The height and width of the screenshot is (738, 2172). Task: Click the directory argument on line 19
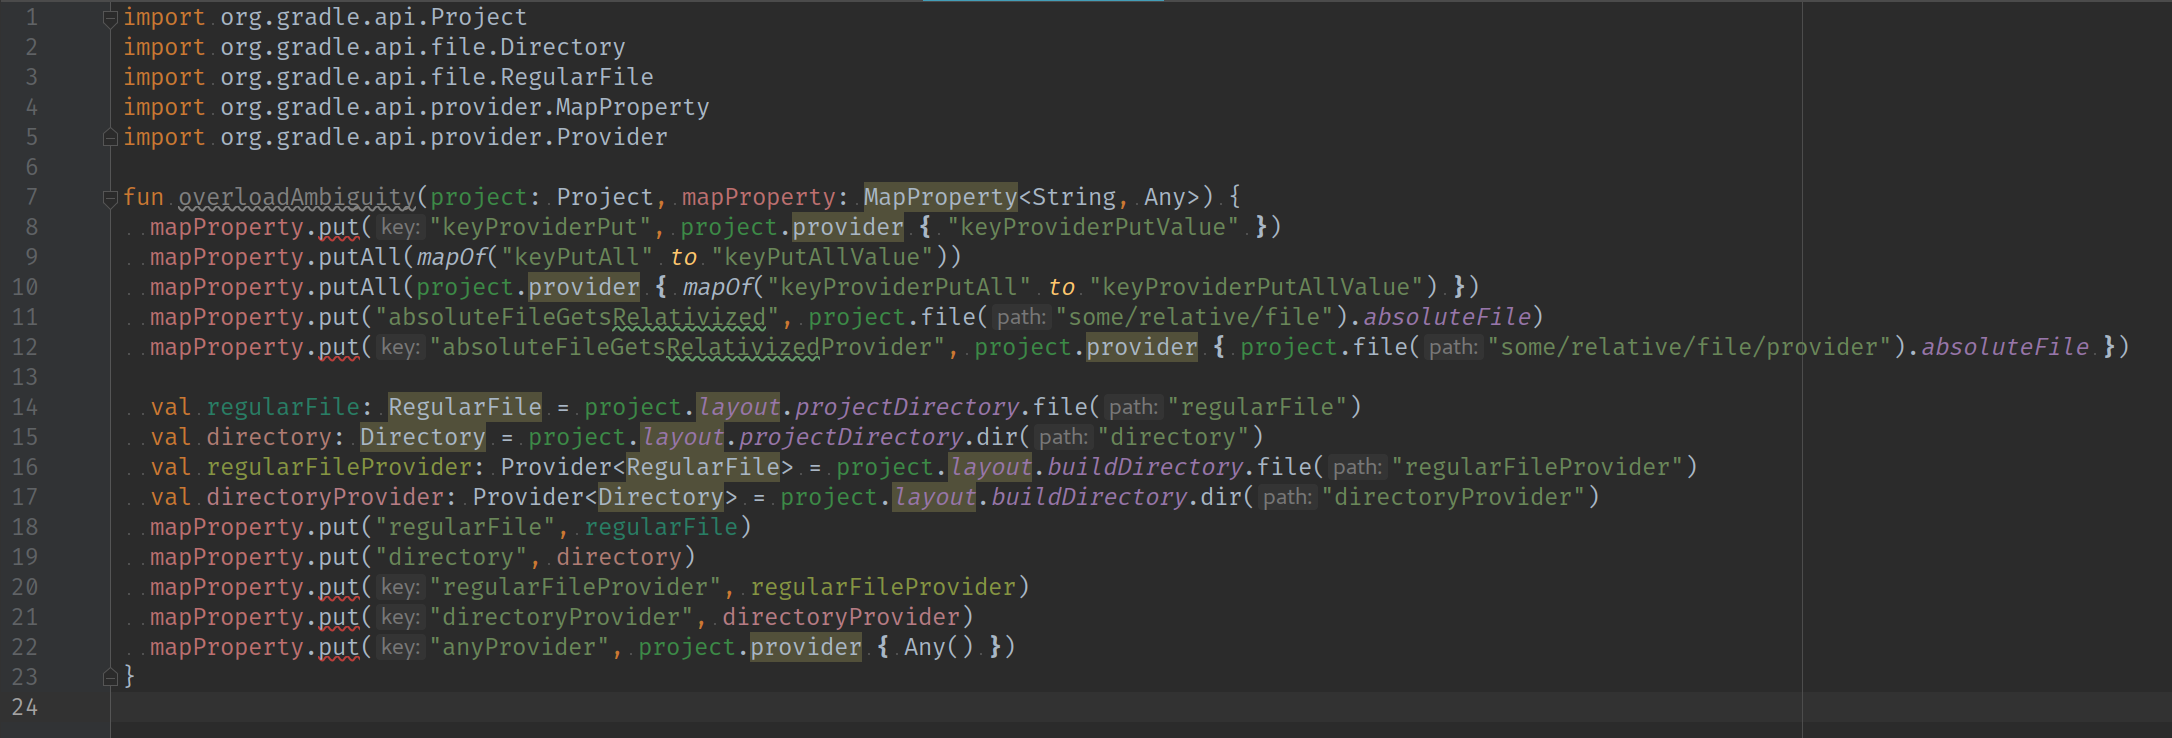[x=619, y=557]
